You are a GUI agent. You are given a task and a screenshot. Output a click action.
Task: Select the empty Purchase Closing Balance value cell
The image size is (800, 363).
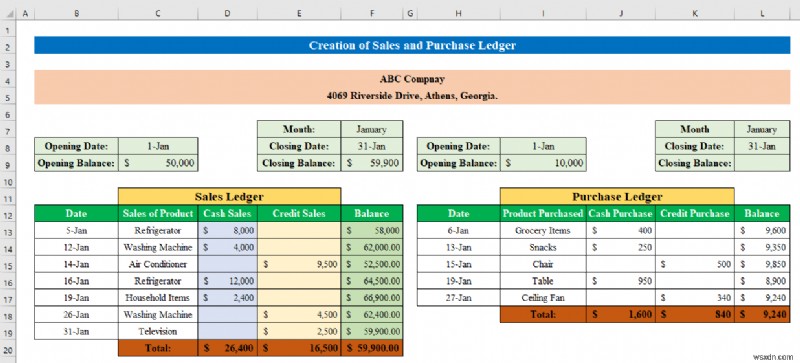(762, 163)
